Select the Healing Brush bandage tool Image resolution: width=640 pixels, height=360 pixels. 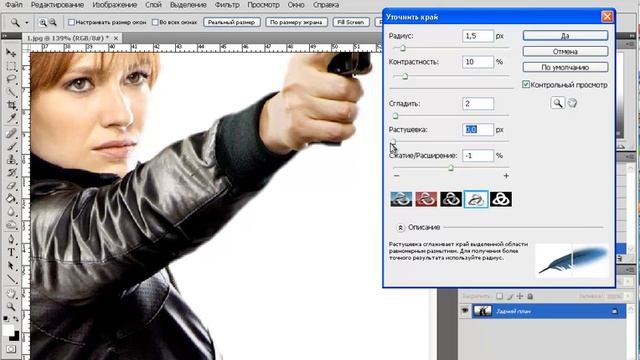pos(11,132)
